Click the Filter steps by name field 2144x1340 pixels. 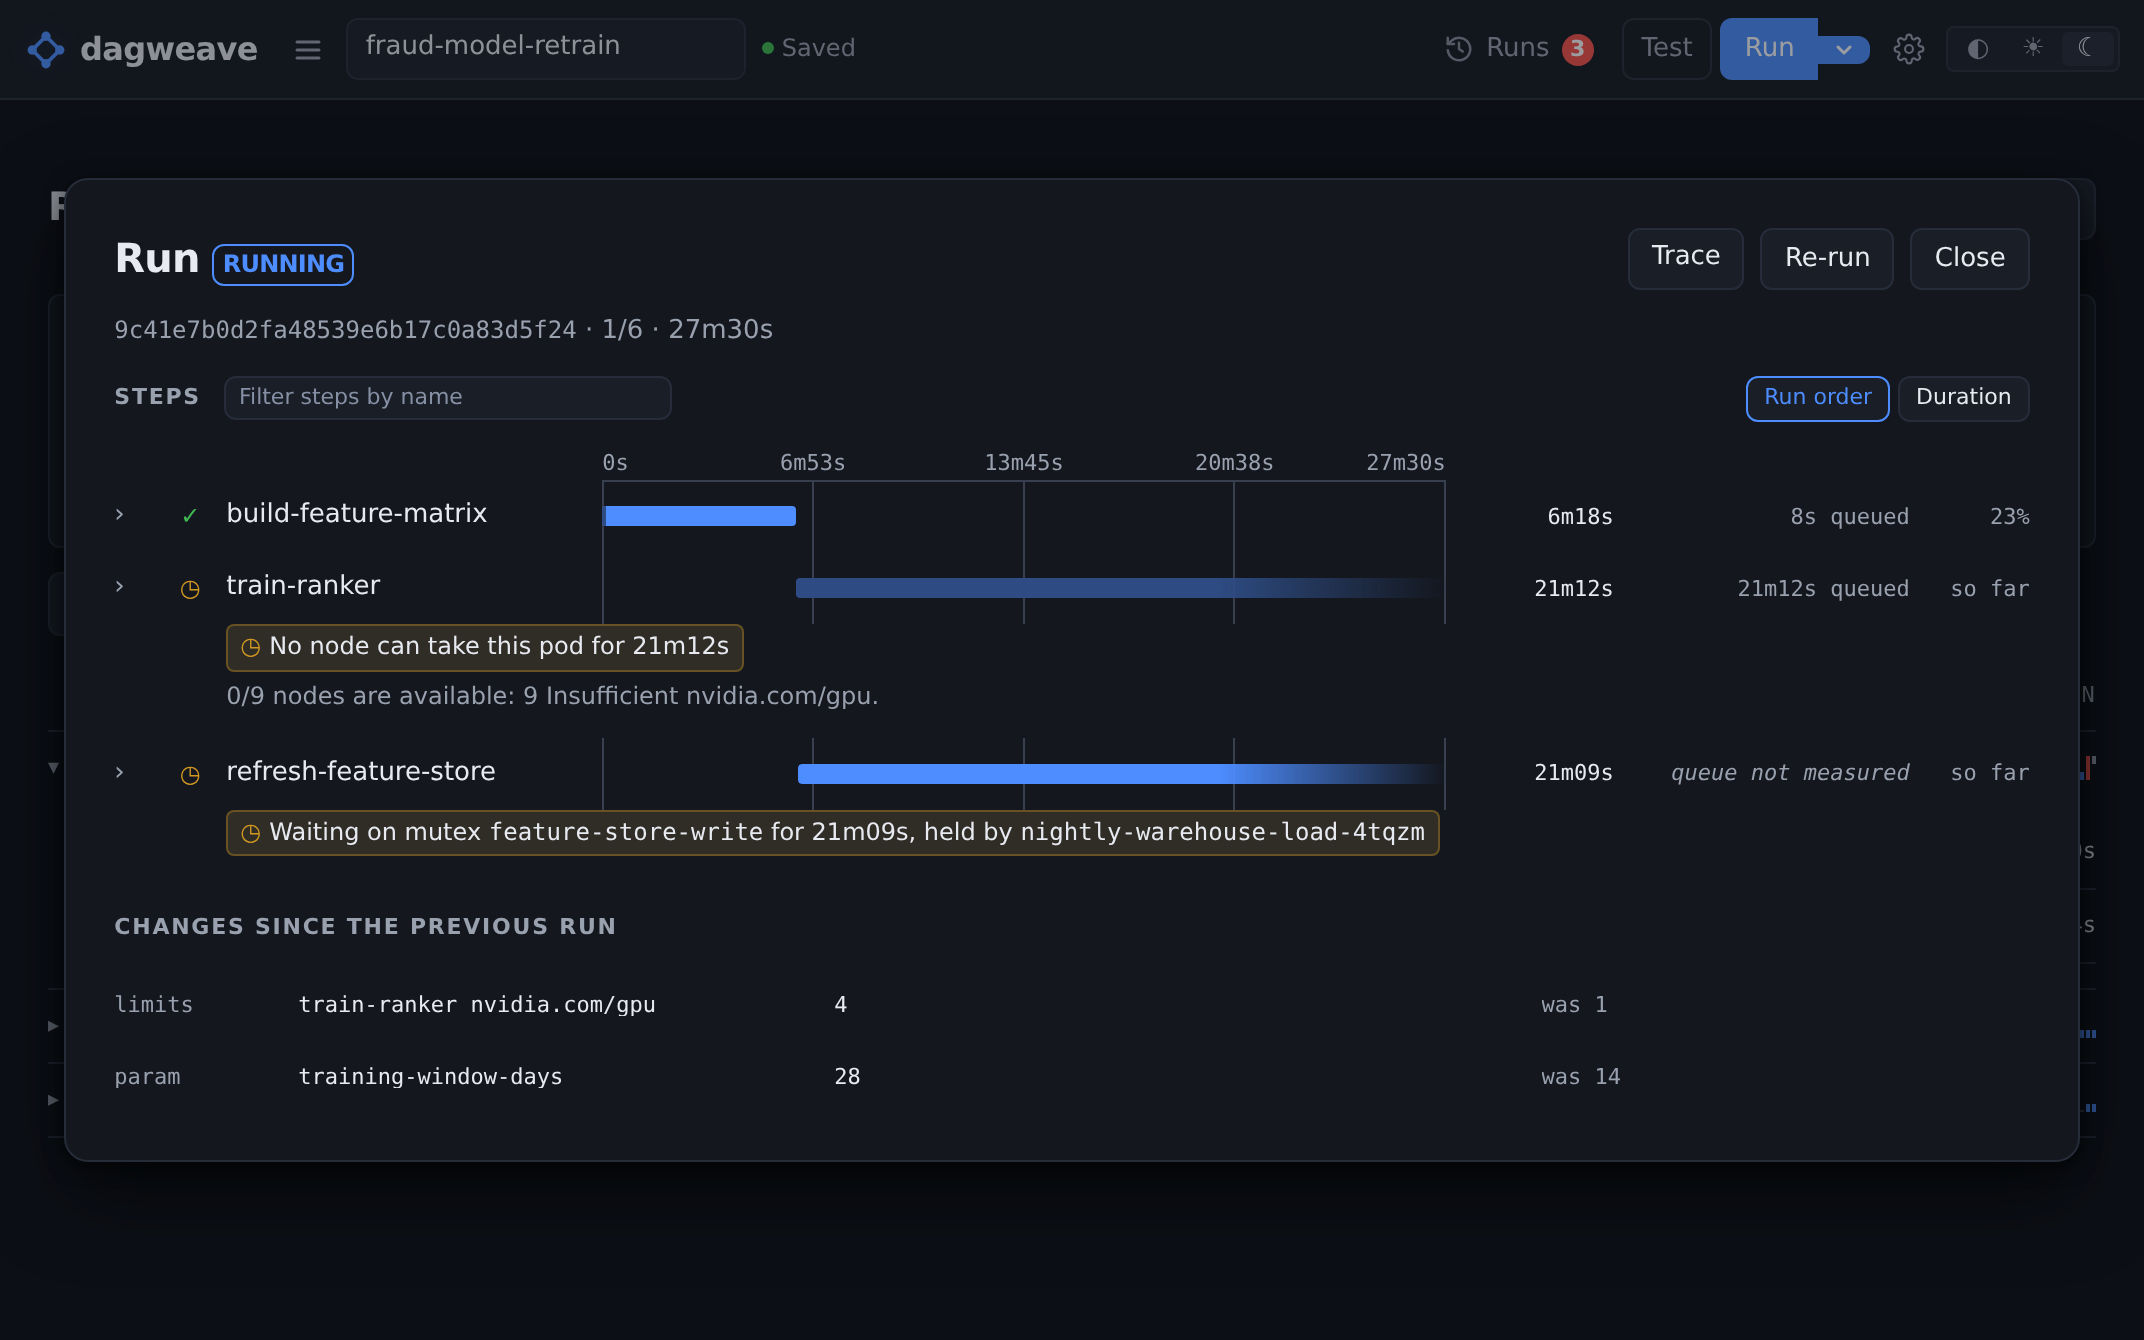[x=448, y=397]
